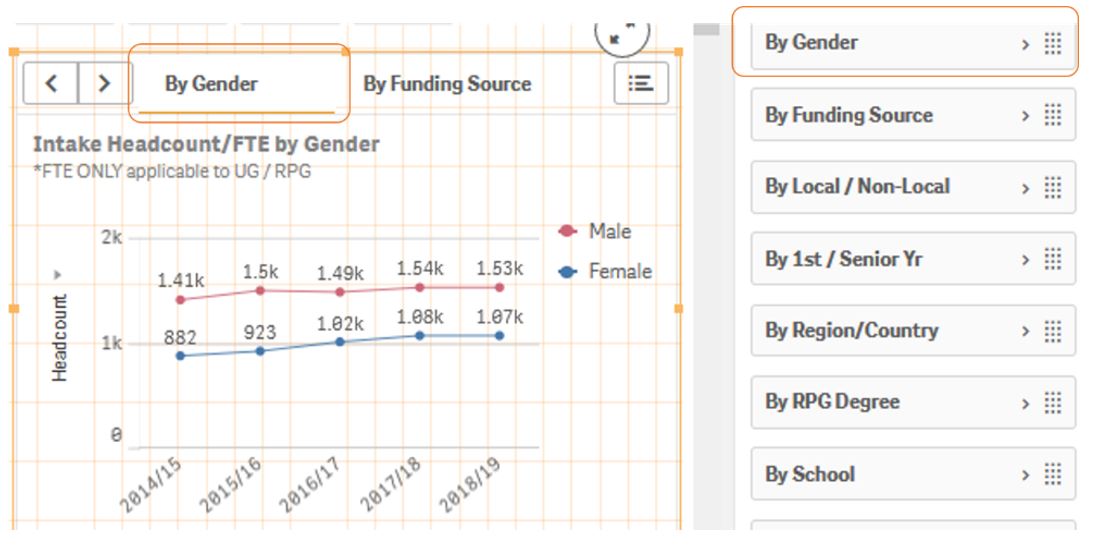Click the 882 Female data point for 2014/15
Screen dimensions: 1098x557
coord(180,356)
